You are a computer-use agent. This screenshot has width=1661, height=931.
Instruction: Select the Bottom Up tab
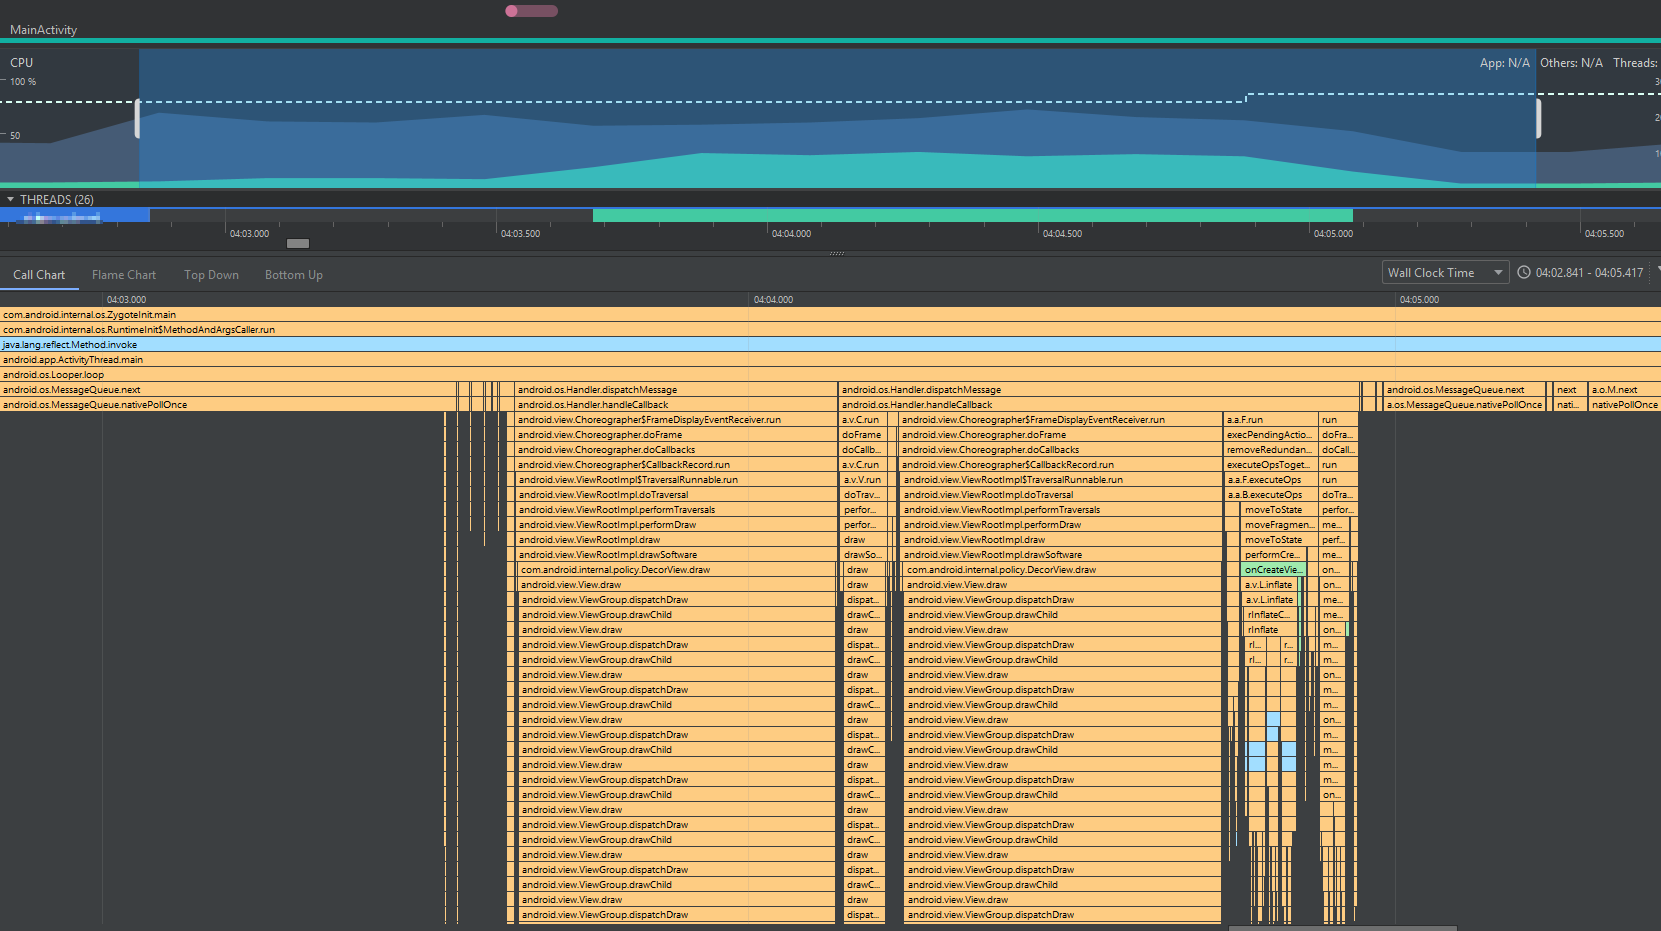coord(293,275)
